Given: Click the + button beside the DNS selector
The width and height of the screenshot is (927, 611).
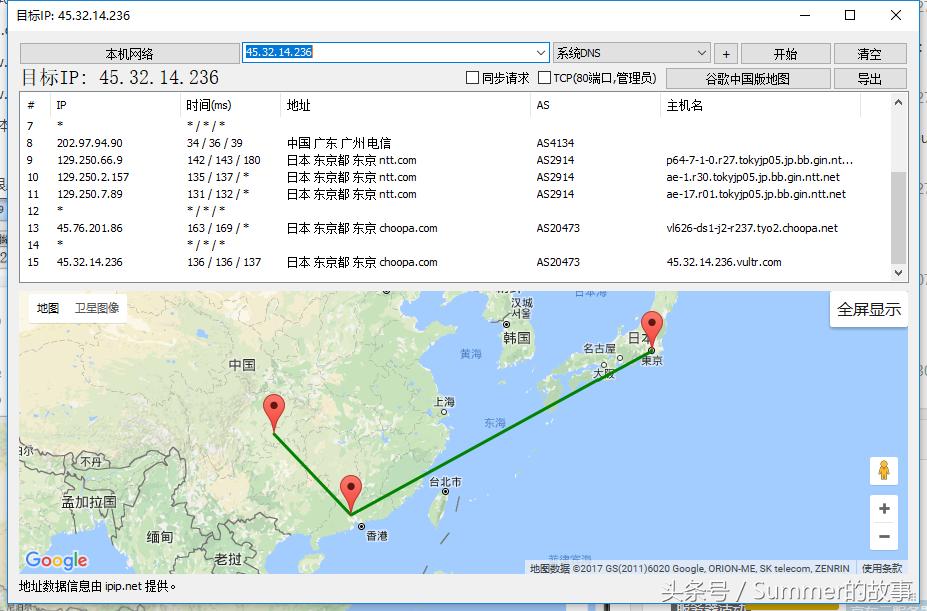Looking at the screenshot, I should click(725, 52).
